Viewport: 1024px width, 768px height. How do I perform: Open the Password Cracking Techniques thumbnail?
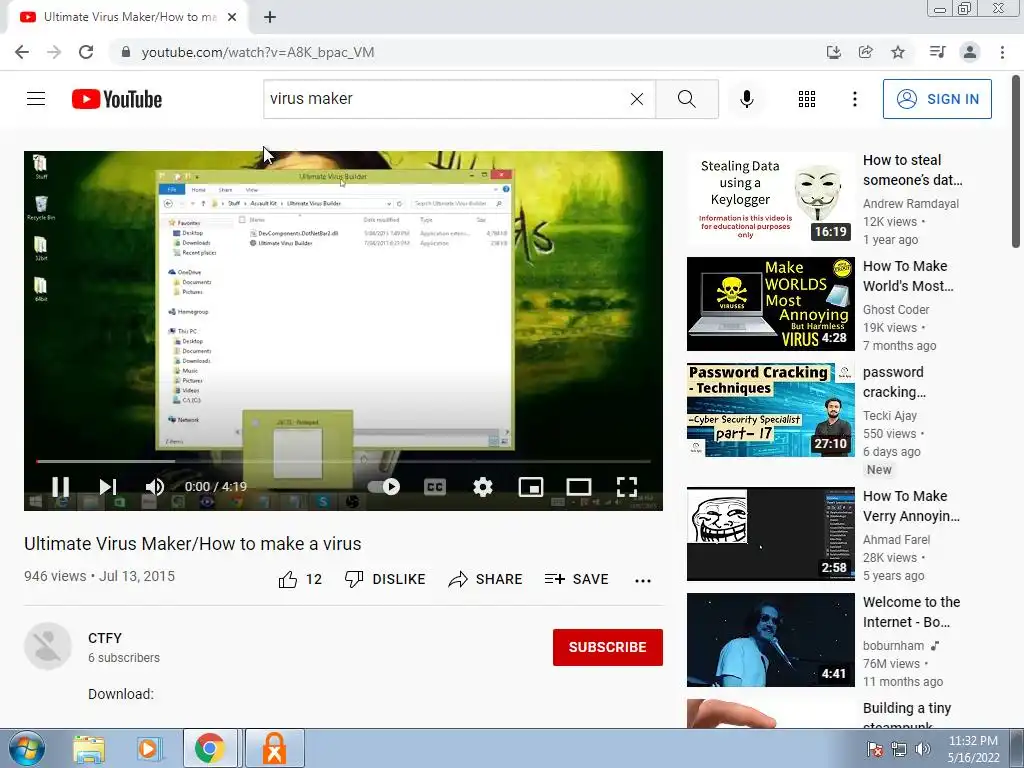pos(771,409)
